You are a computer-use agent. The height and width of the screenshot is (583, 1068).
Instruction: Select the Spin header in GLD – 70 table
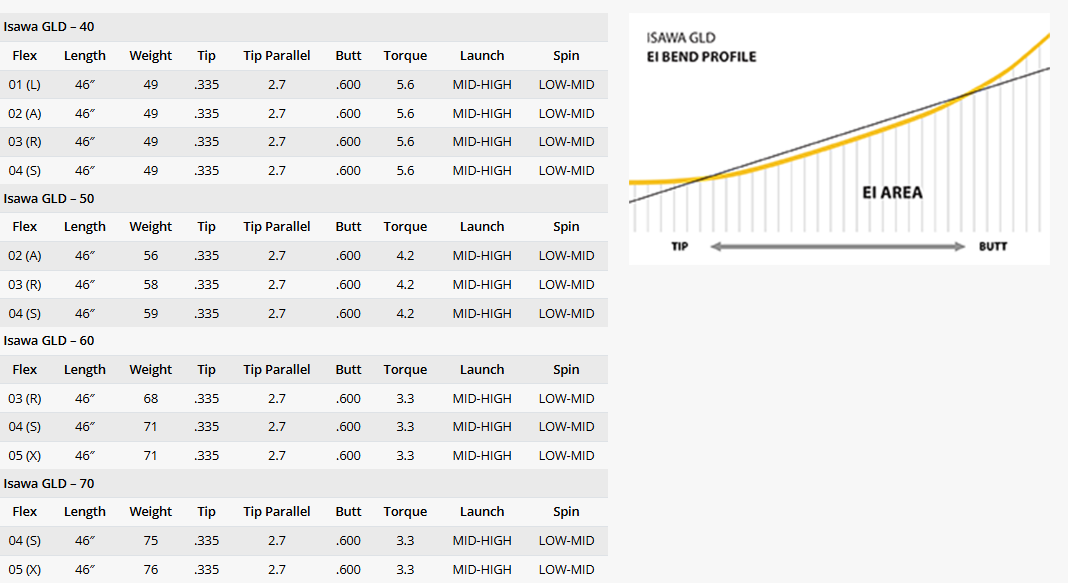pos(566,512)
